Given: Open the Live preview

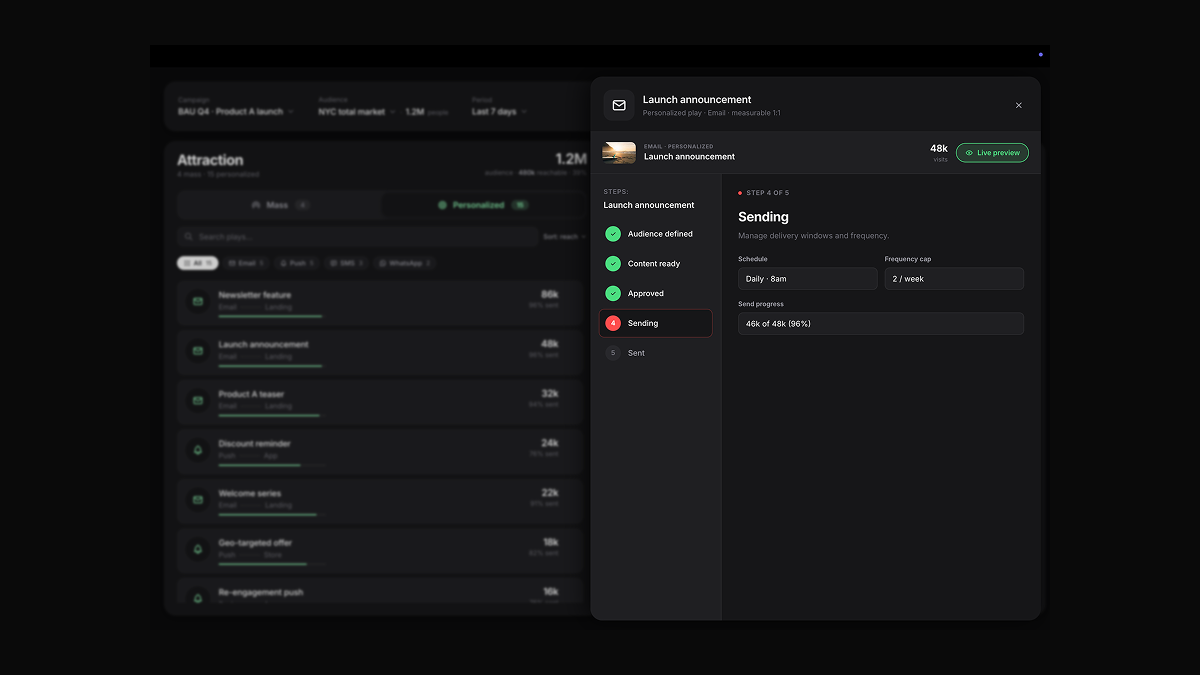Looking at the screenshot, I should tap(992, 153).
